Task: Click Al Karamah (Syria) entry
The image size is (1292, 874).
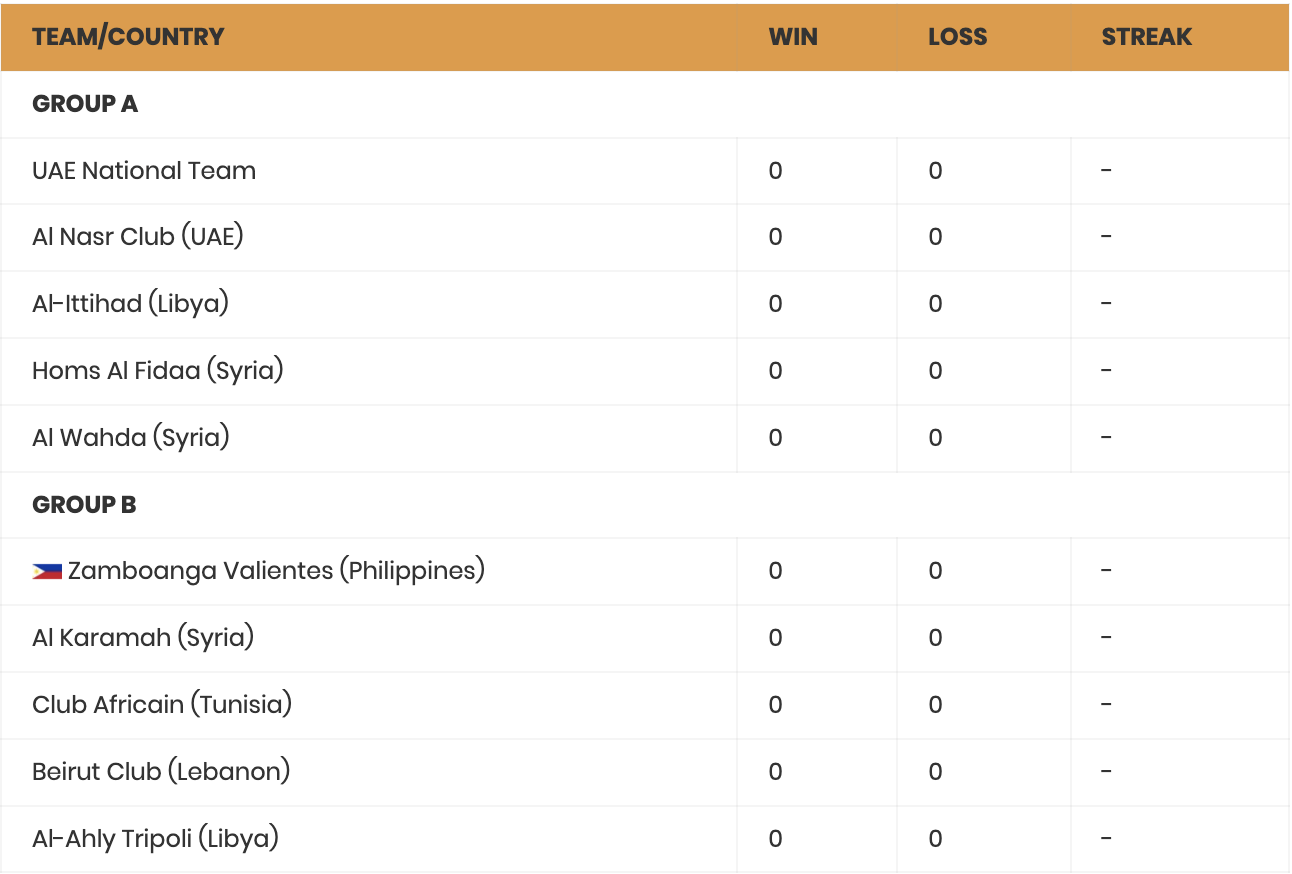Action: click(x=143, y=638)
